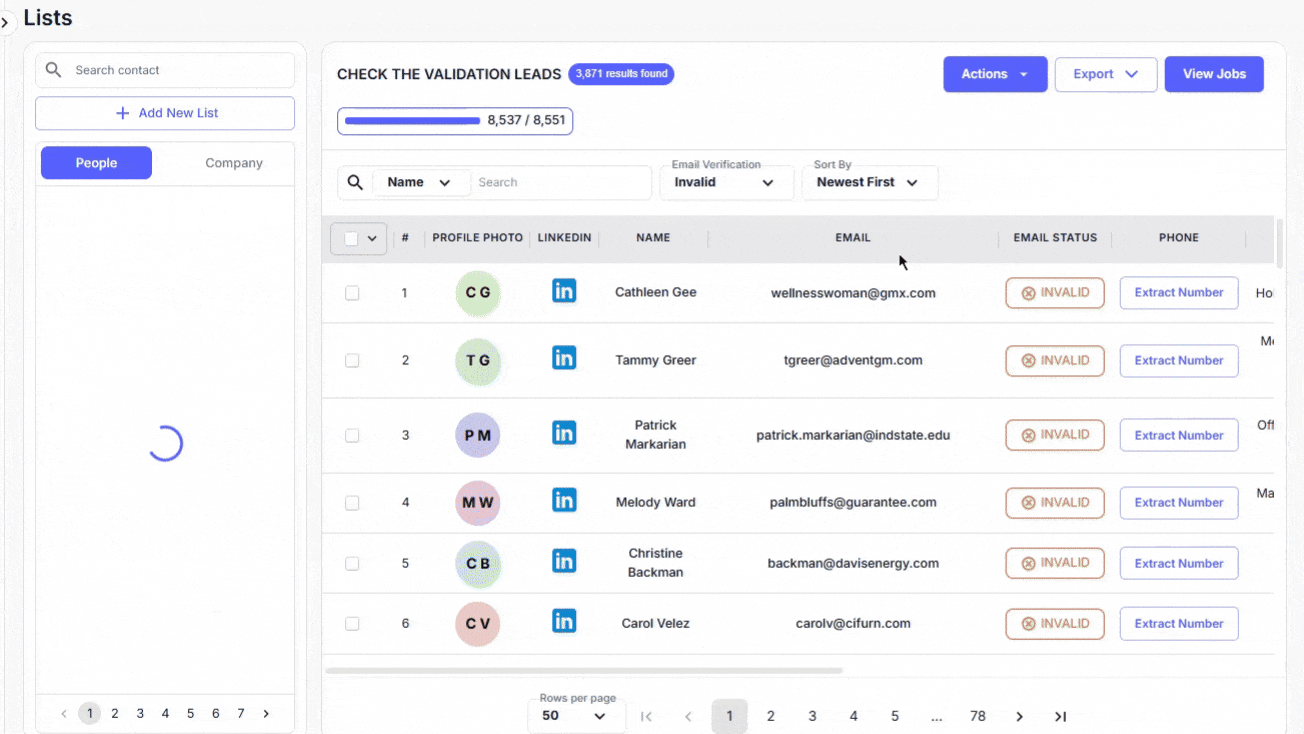Click the CV avatar for Carol Velez
Image resolution: width=1304 pixels, height=734 pixels.
point(478,624)
